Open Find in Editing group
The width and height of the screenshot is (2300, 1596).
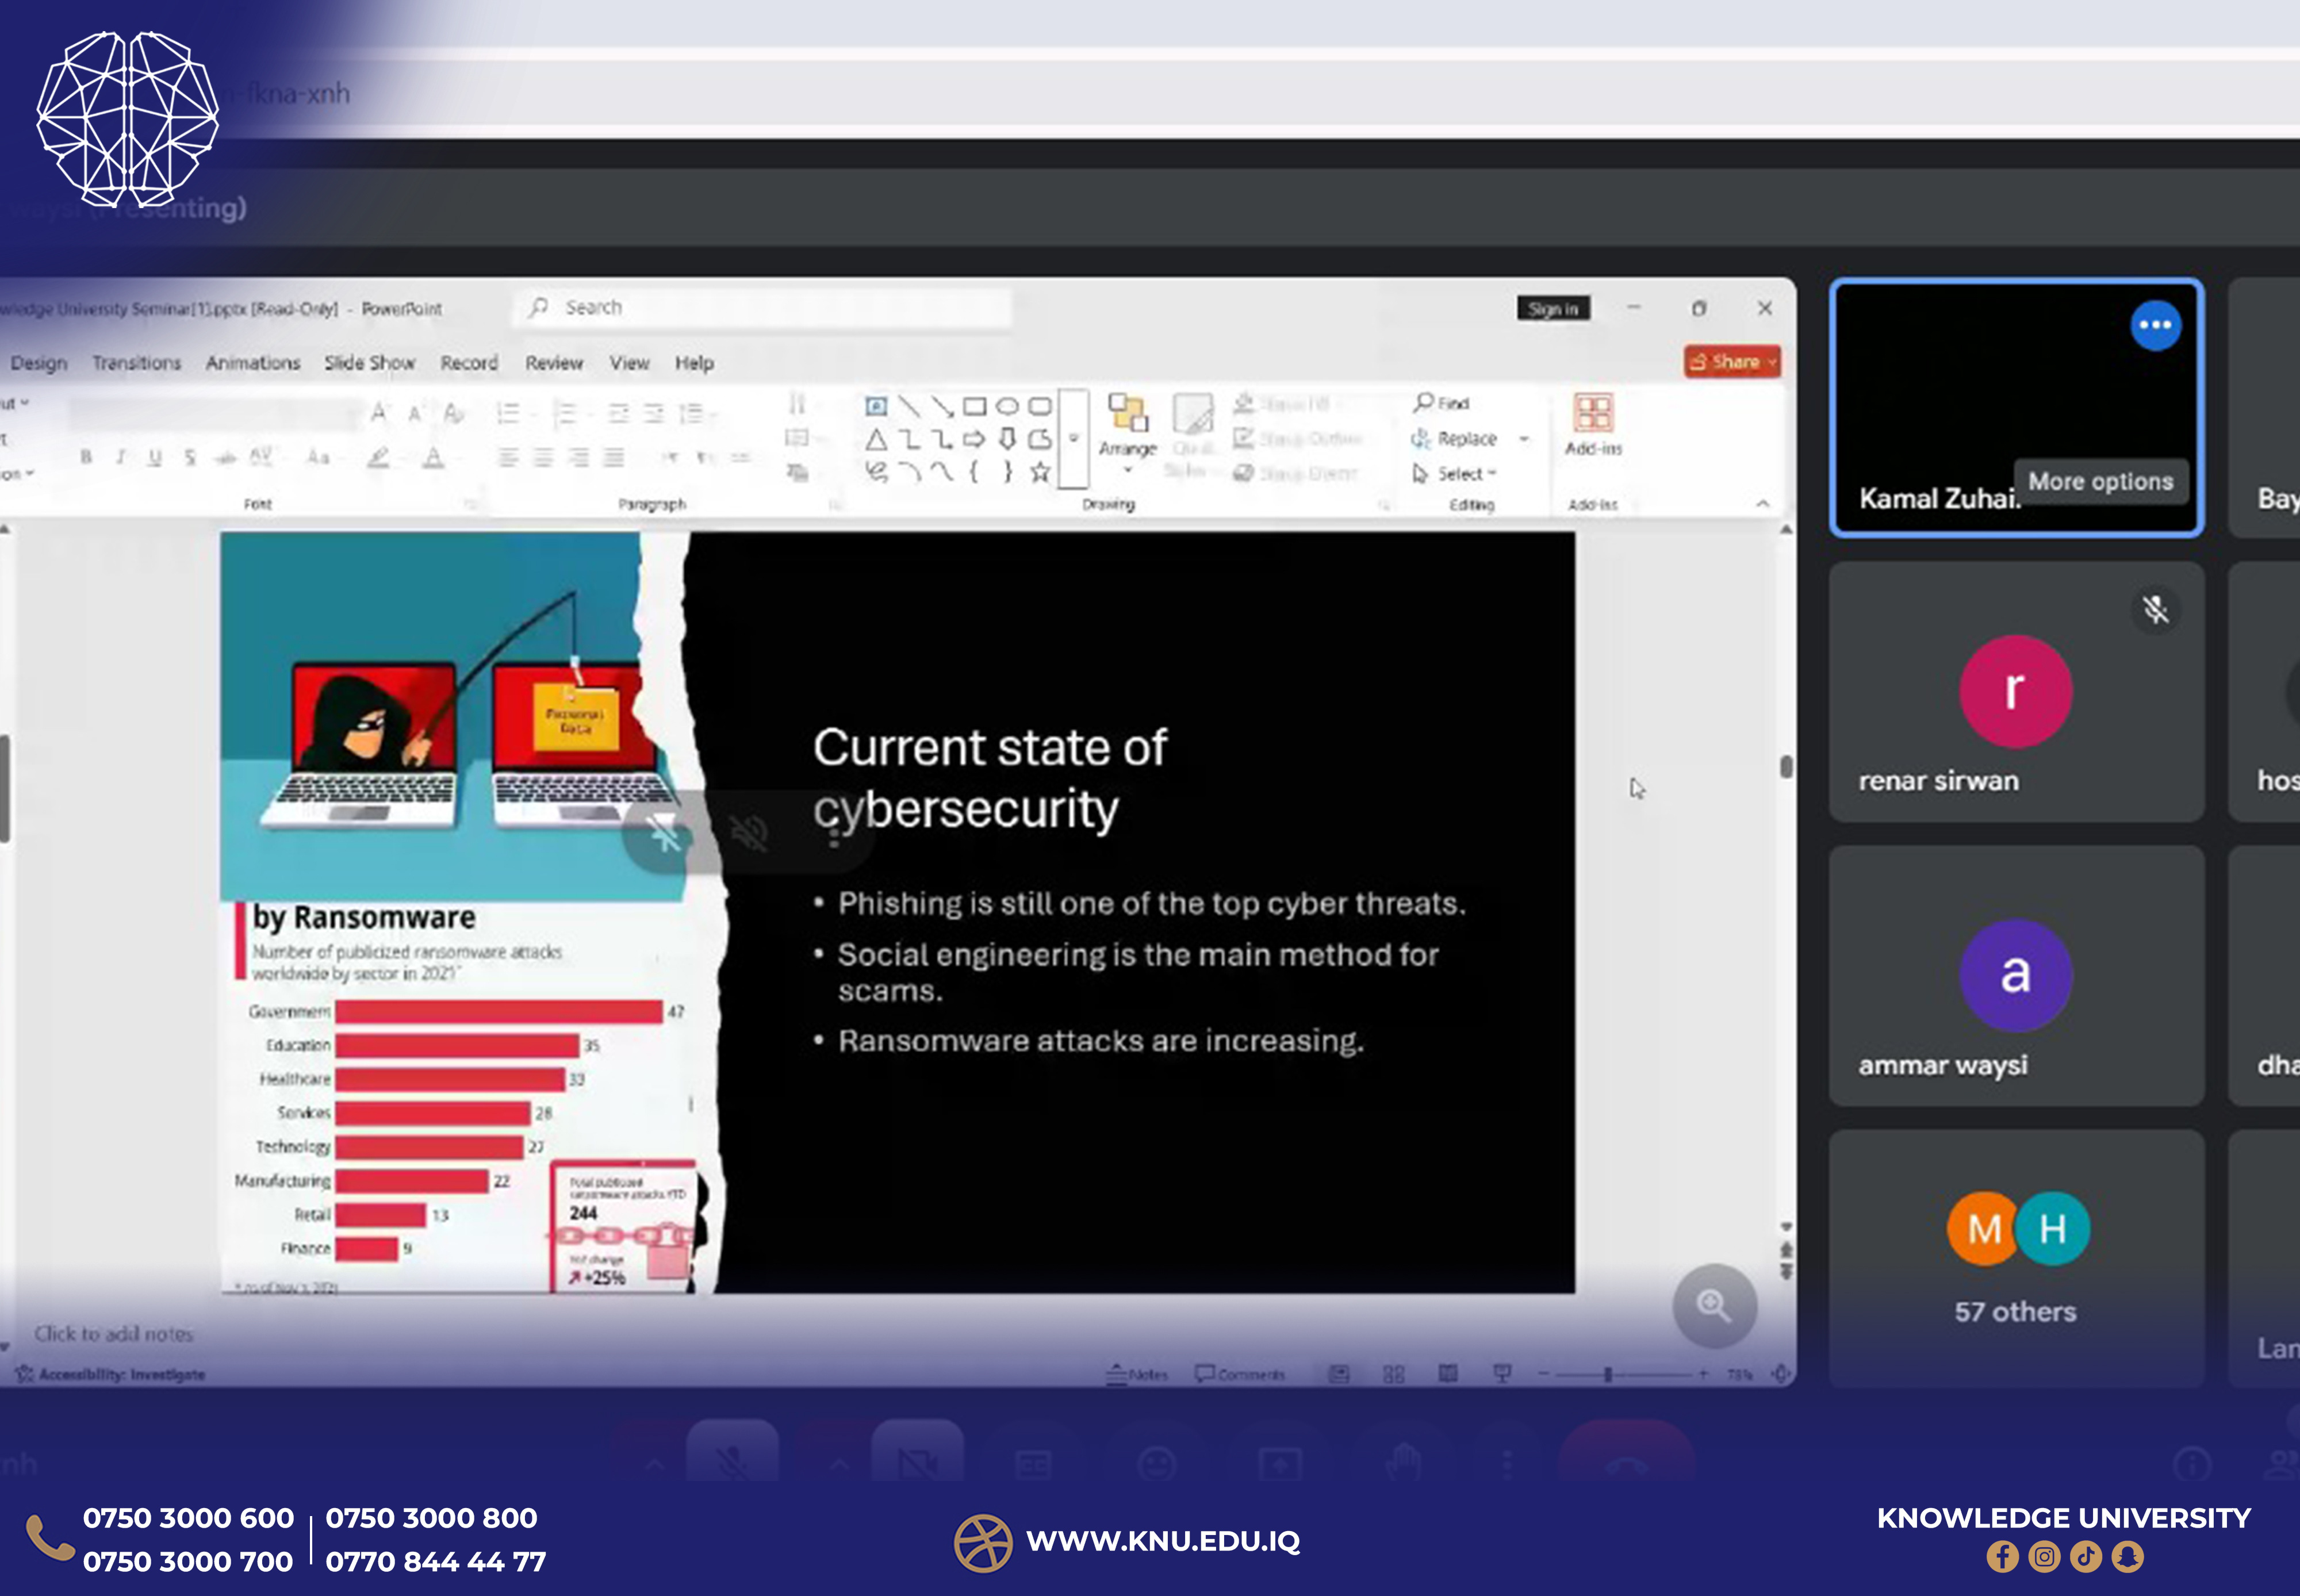1442,403
